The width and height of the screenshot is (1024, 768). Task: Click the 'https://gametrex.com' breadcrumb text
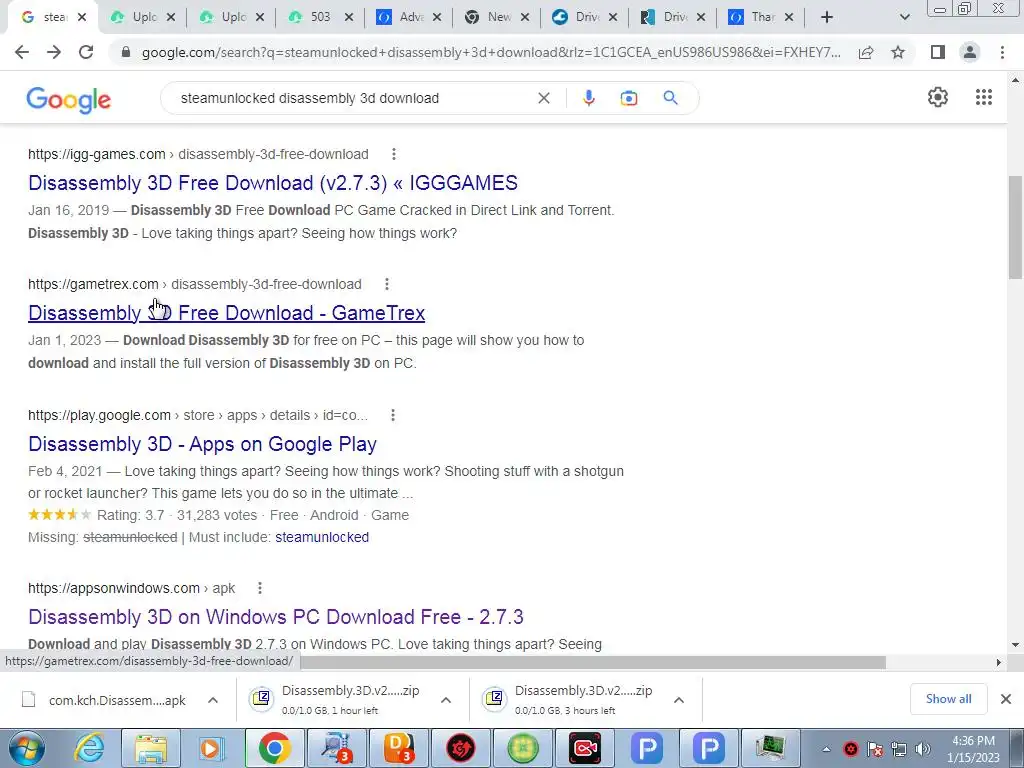(x=93, y=284)
